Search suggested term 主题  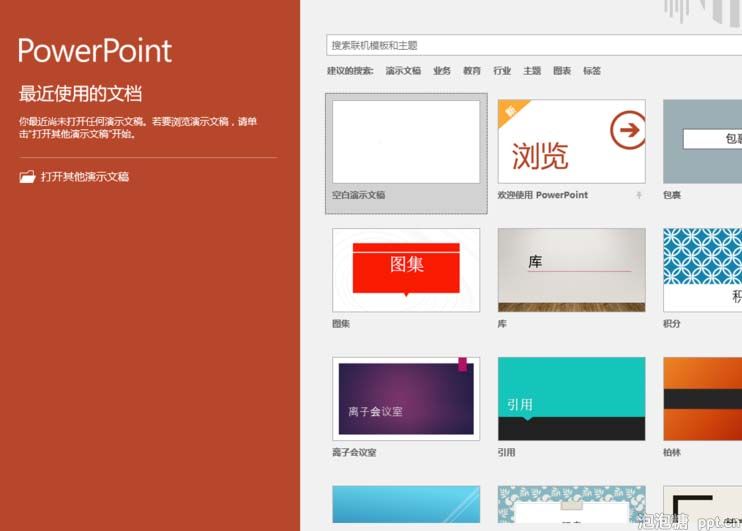pyautogui.click(x=532, y=71)
